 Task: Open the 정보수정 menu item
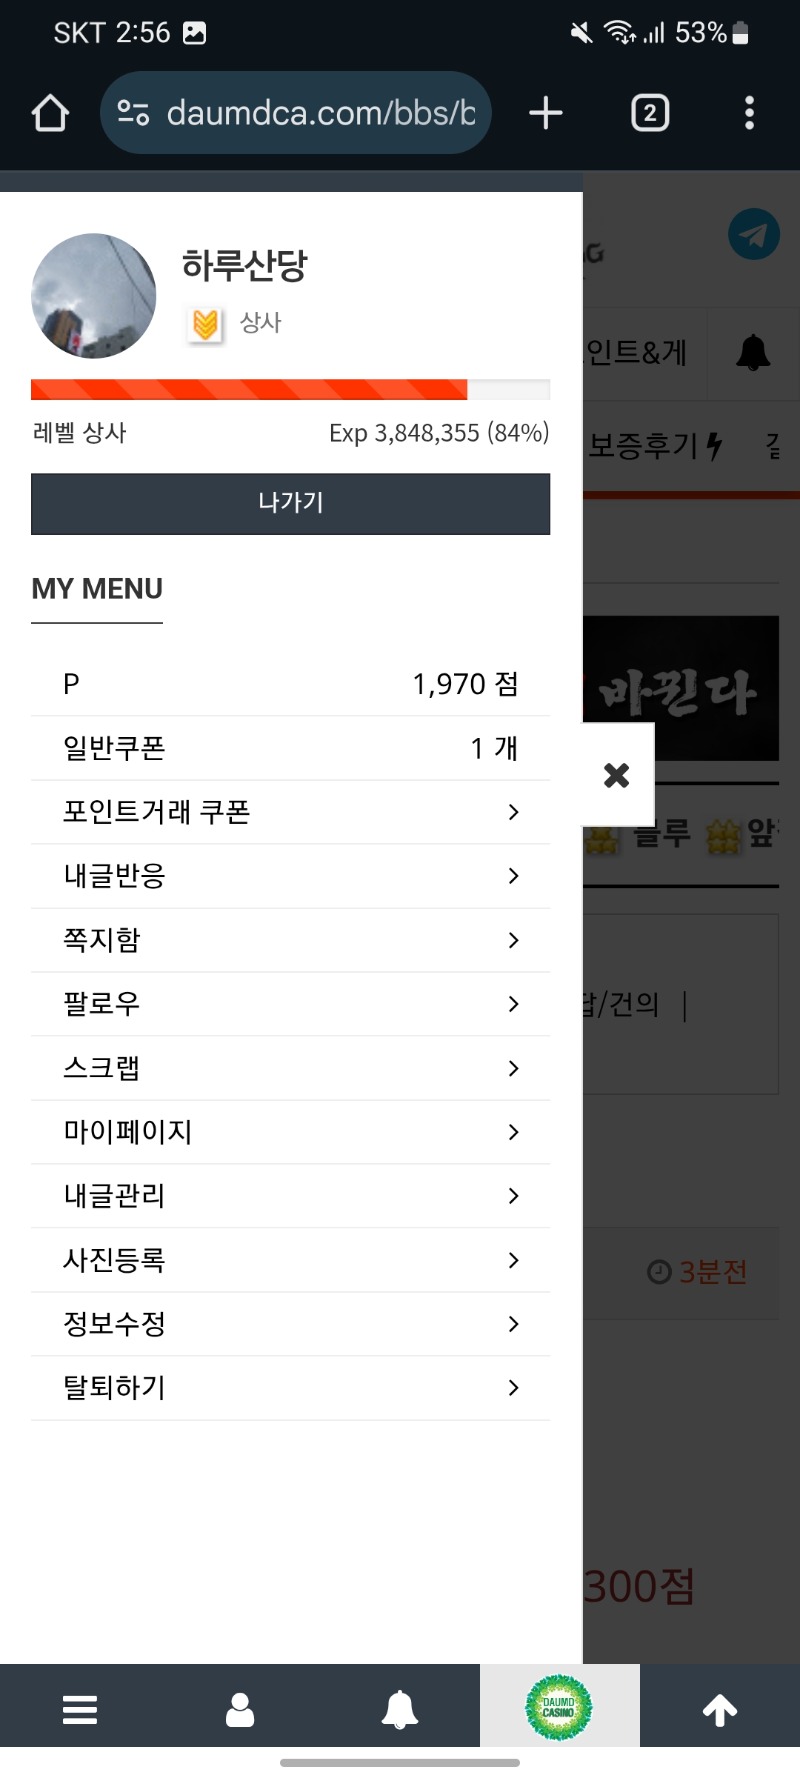tap(290, 1324)
